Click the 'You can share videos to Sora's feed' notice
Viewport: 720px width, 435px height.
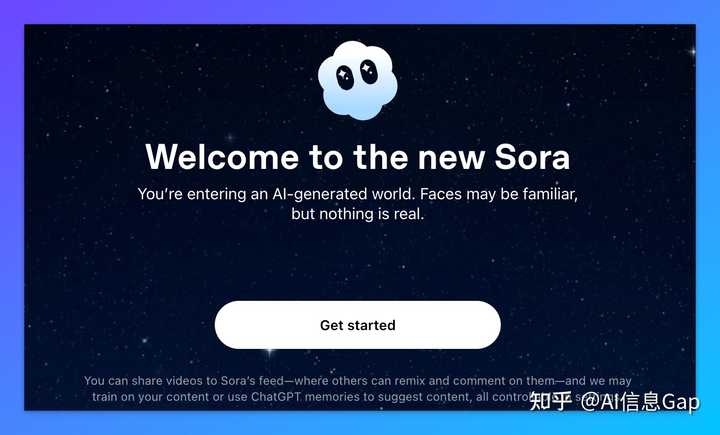click(187, 381)
